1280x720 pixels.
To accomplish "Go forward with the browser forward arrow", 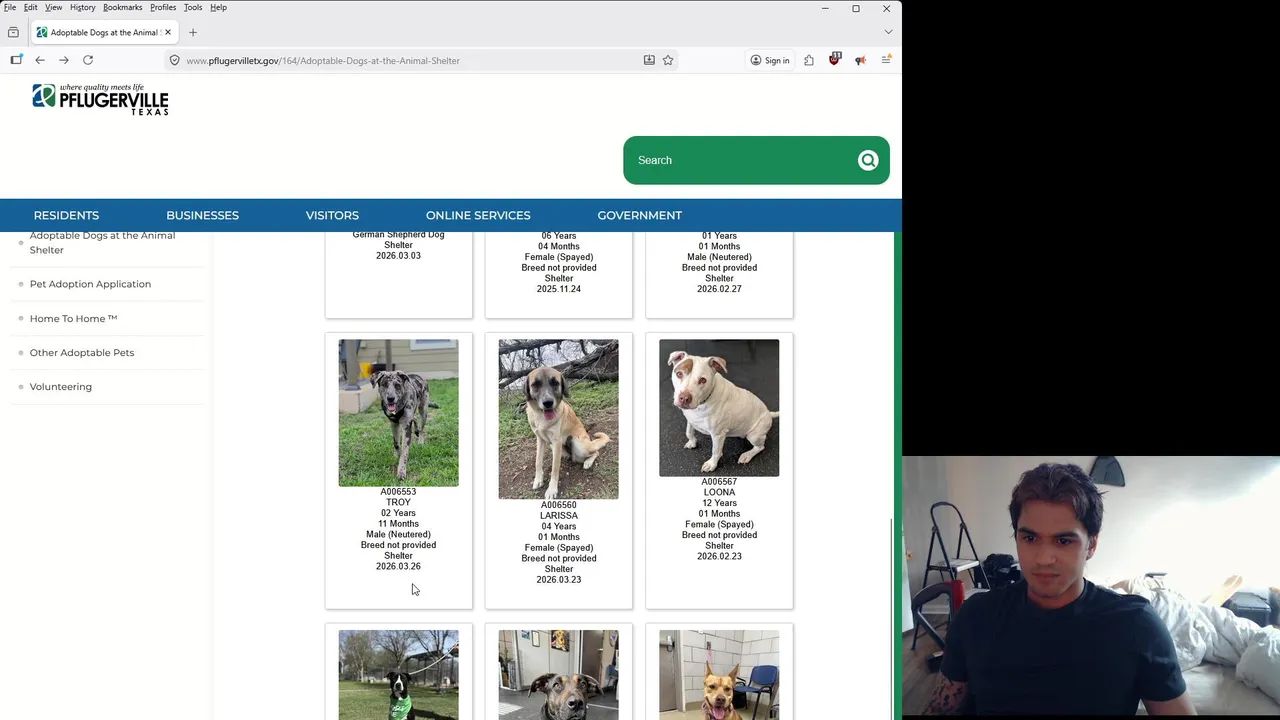I will [64, 60].
